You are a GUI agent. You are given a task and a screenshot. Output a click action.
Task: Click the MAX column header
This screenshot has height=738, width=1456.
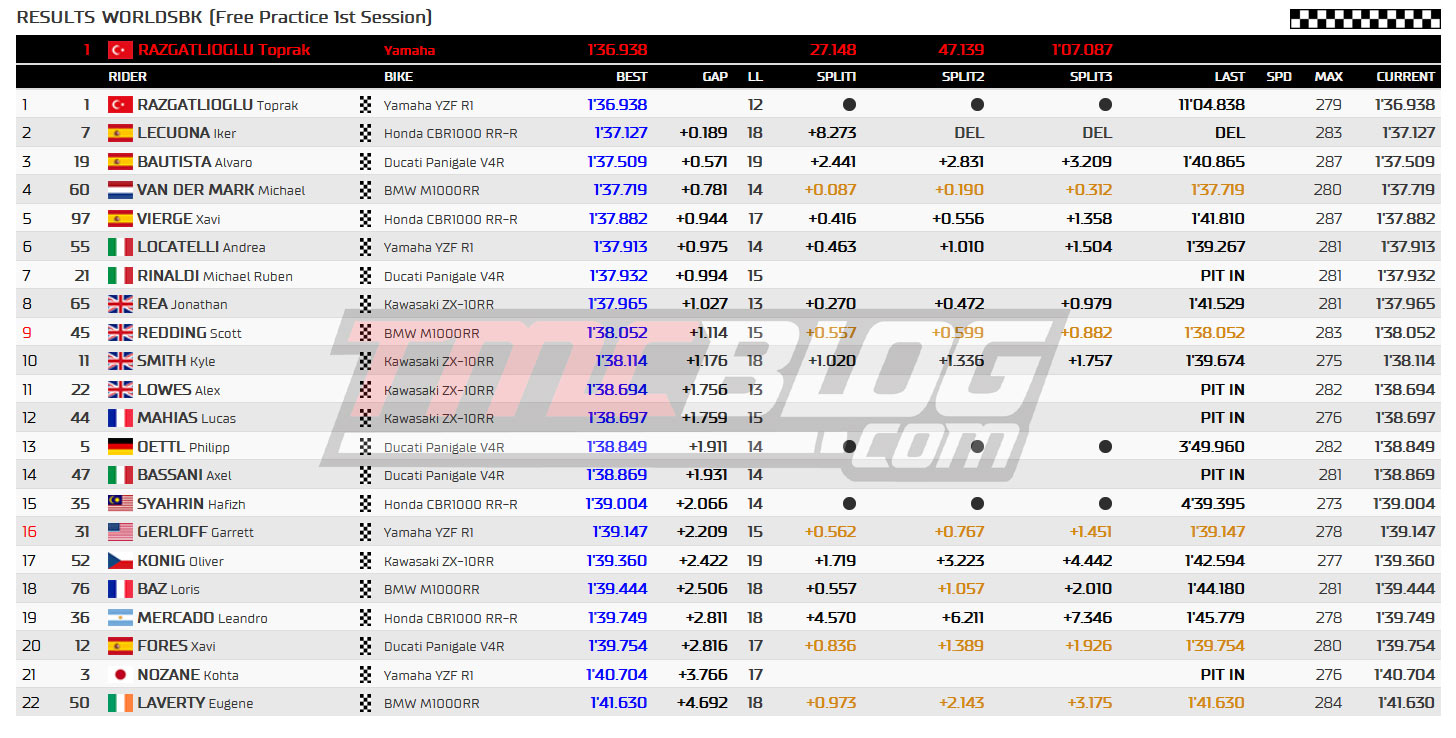point(1329,77)
